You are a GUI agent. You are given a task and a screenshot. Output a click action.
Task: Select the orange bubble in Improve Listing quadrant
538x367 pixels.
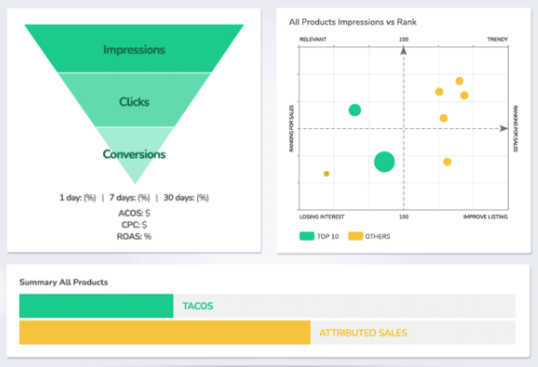(x=447, y=162)
